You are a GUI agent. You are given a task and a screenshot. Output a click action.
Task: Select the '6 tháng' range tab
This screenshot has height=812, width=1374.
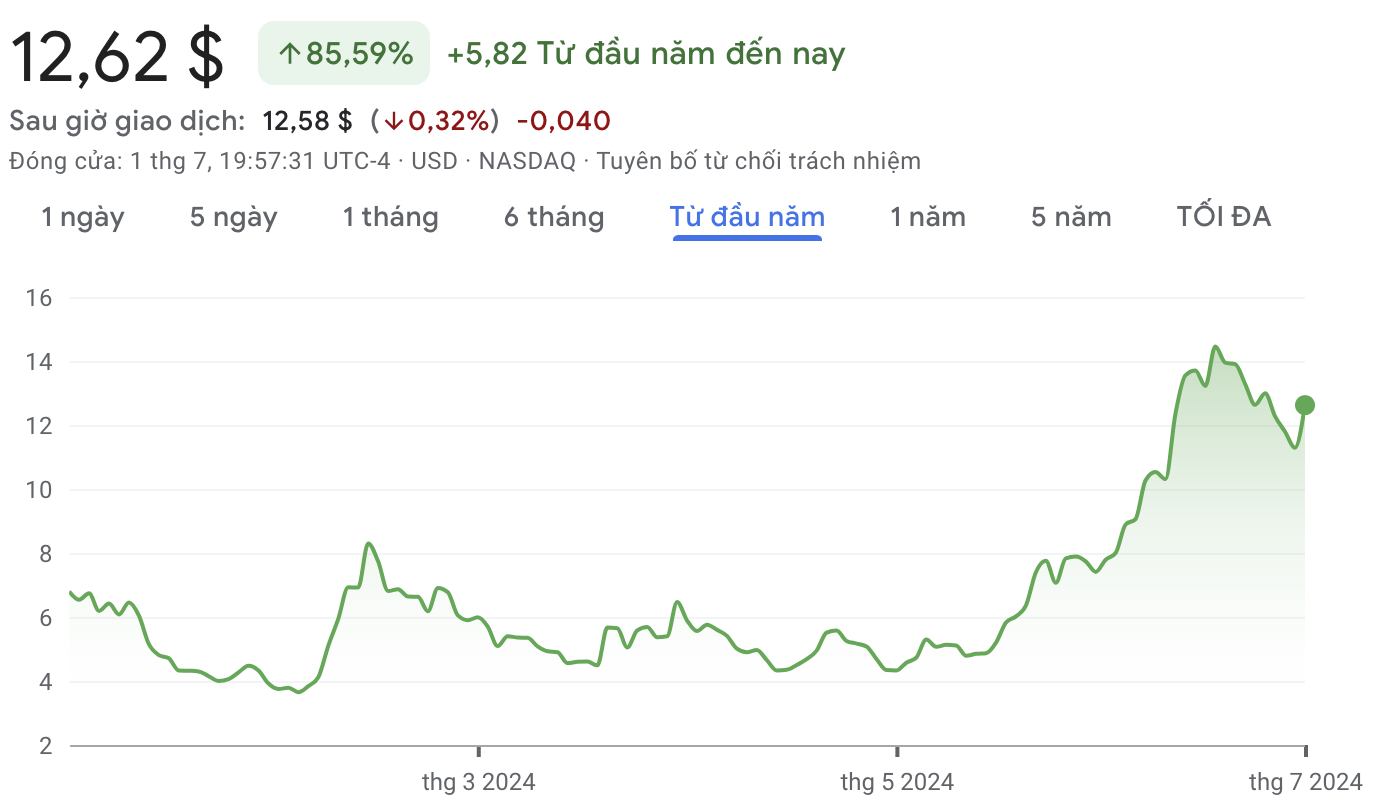(554, 217)
